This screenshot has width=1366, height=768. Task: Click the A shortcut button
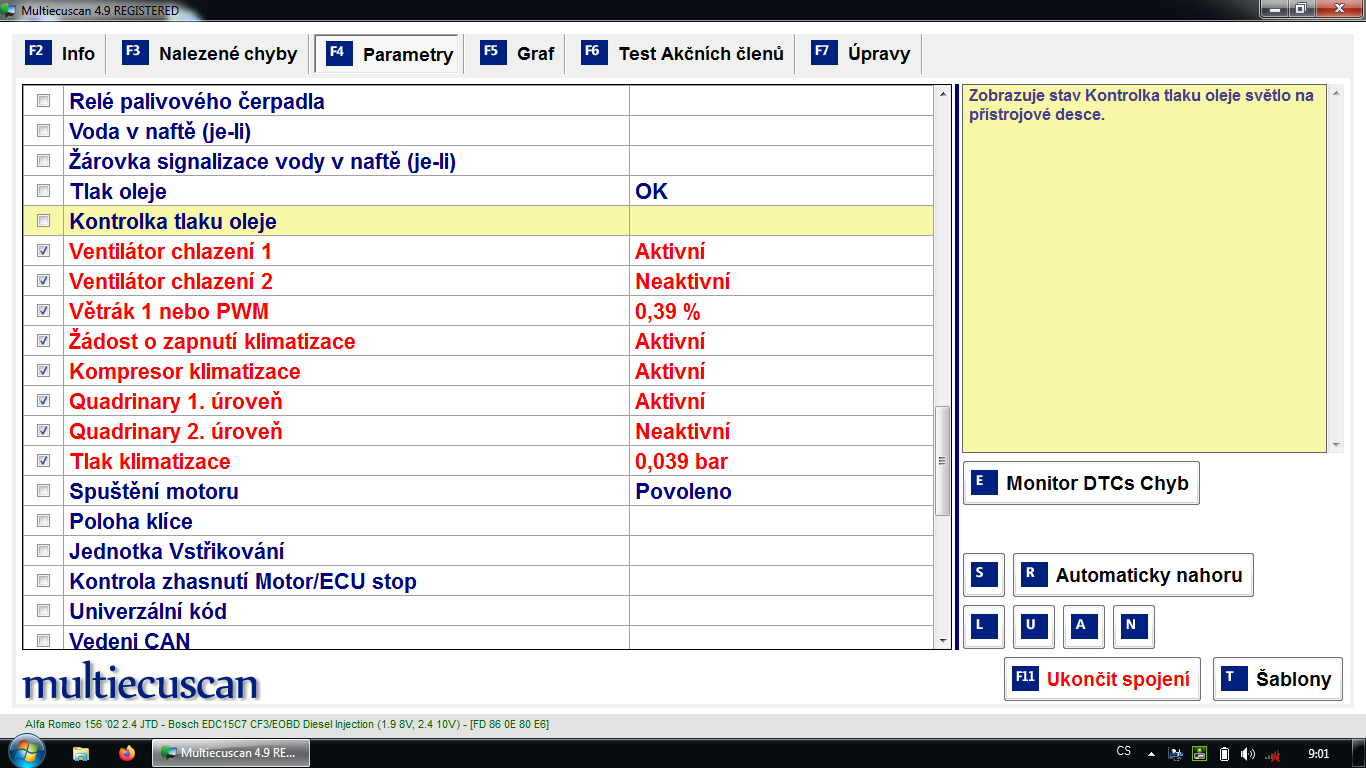[x=1083, y=627]
